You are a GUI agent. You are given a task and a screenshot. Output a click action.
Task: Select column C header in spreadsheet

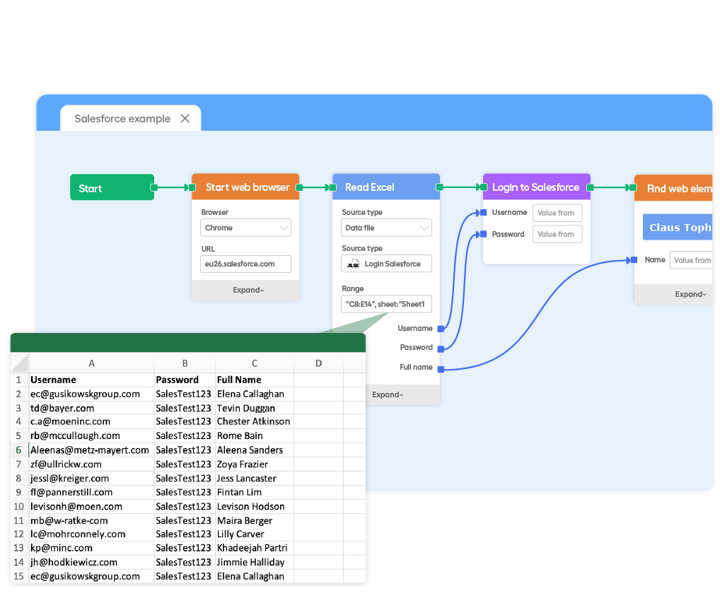click(254, 363)
